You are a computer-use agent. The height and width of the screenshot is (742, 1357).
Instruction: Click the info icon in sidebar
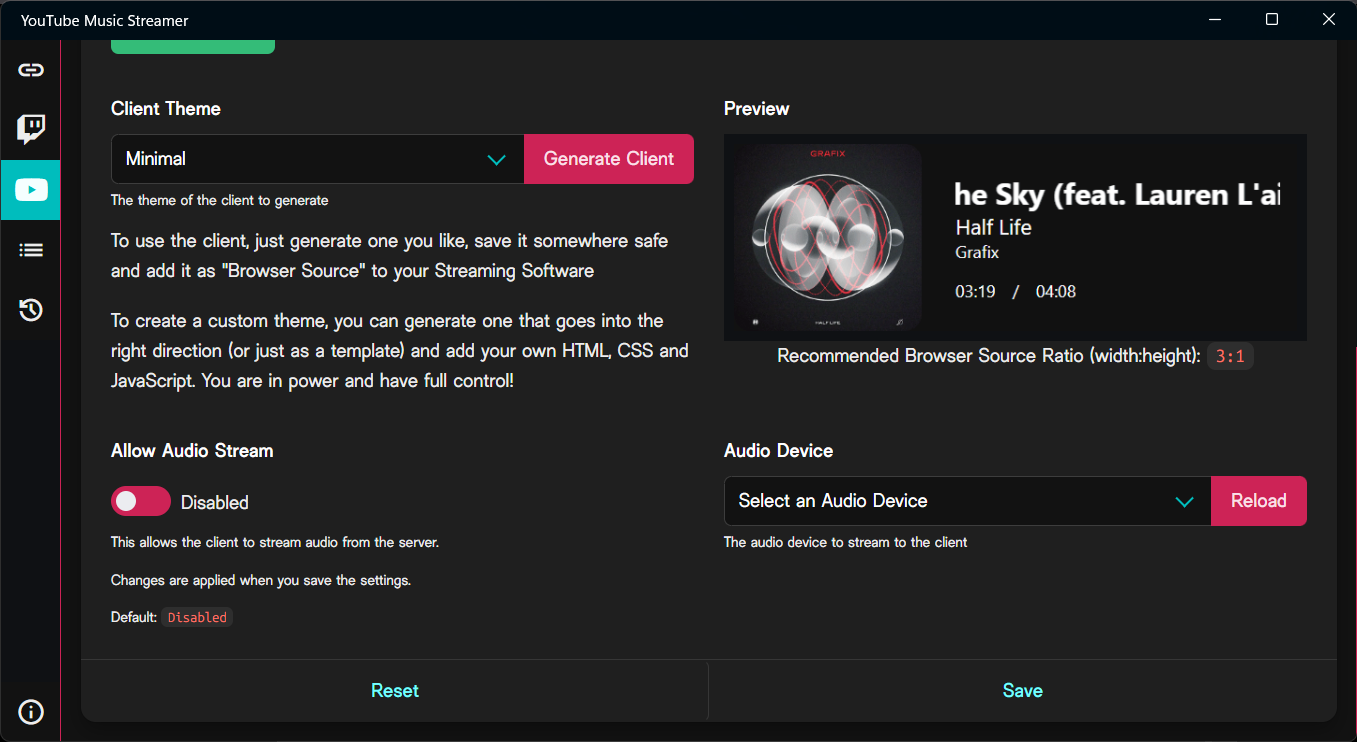31,712
